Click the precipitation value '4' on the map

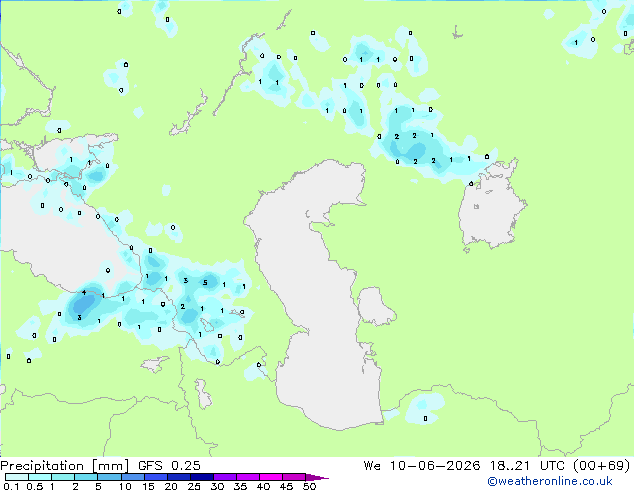pyautogui.click(x=84, y=292)
